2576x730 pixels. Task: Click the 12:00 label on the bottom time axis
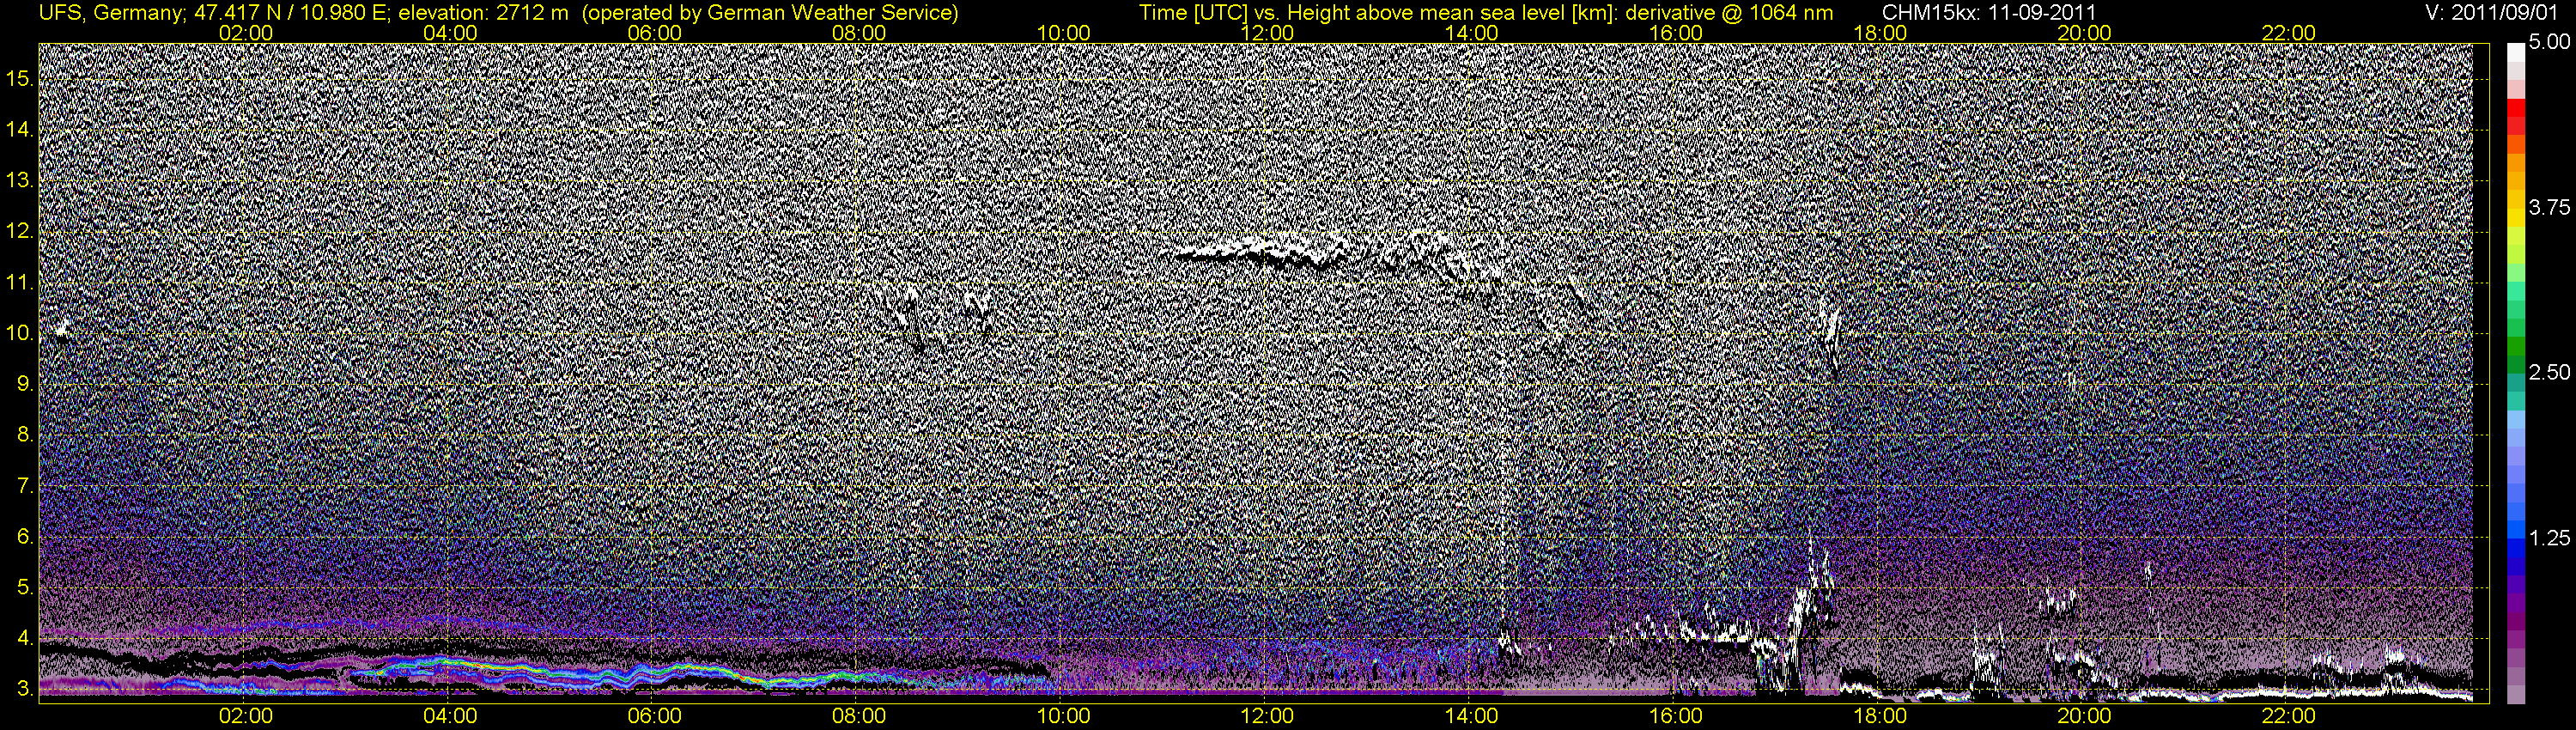tap(1267, 716)
